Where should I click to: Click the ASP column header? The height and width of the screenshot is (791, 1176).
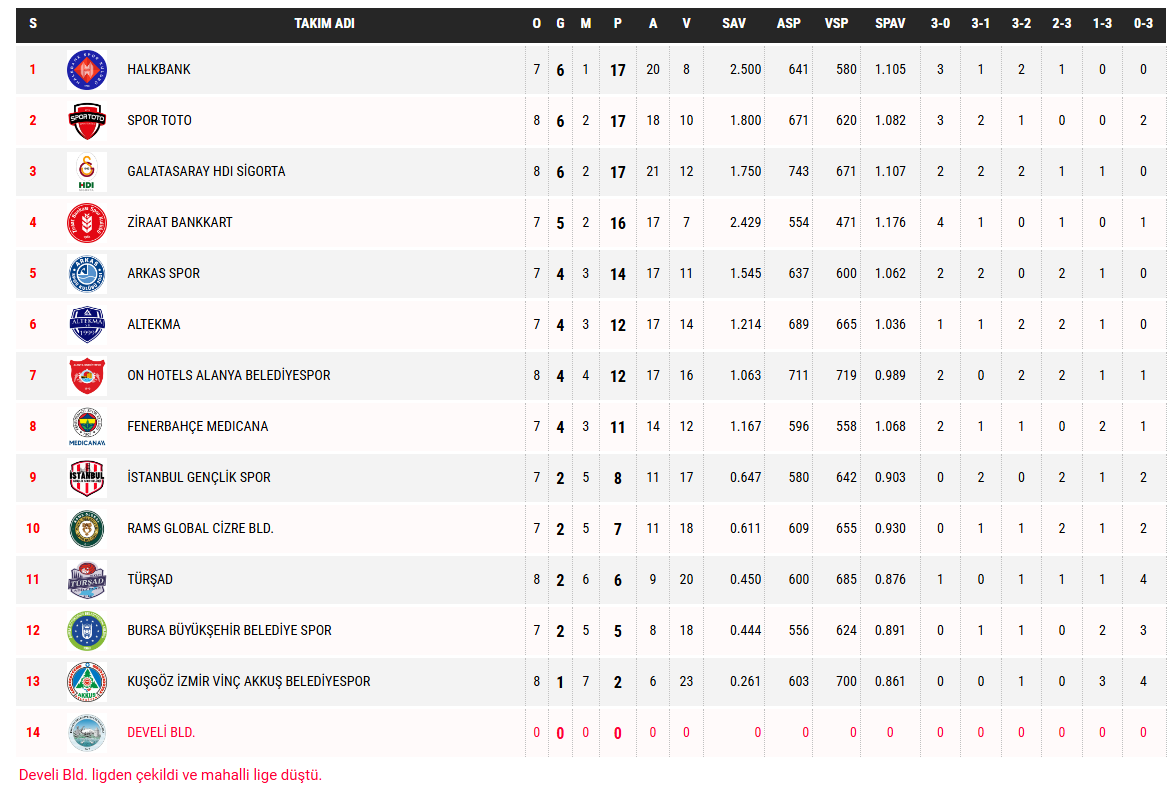788,24
